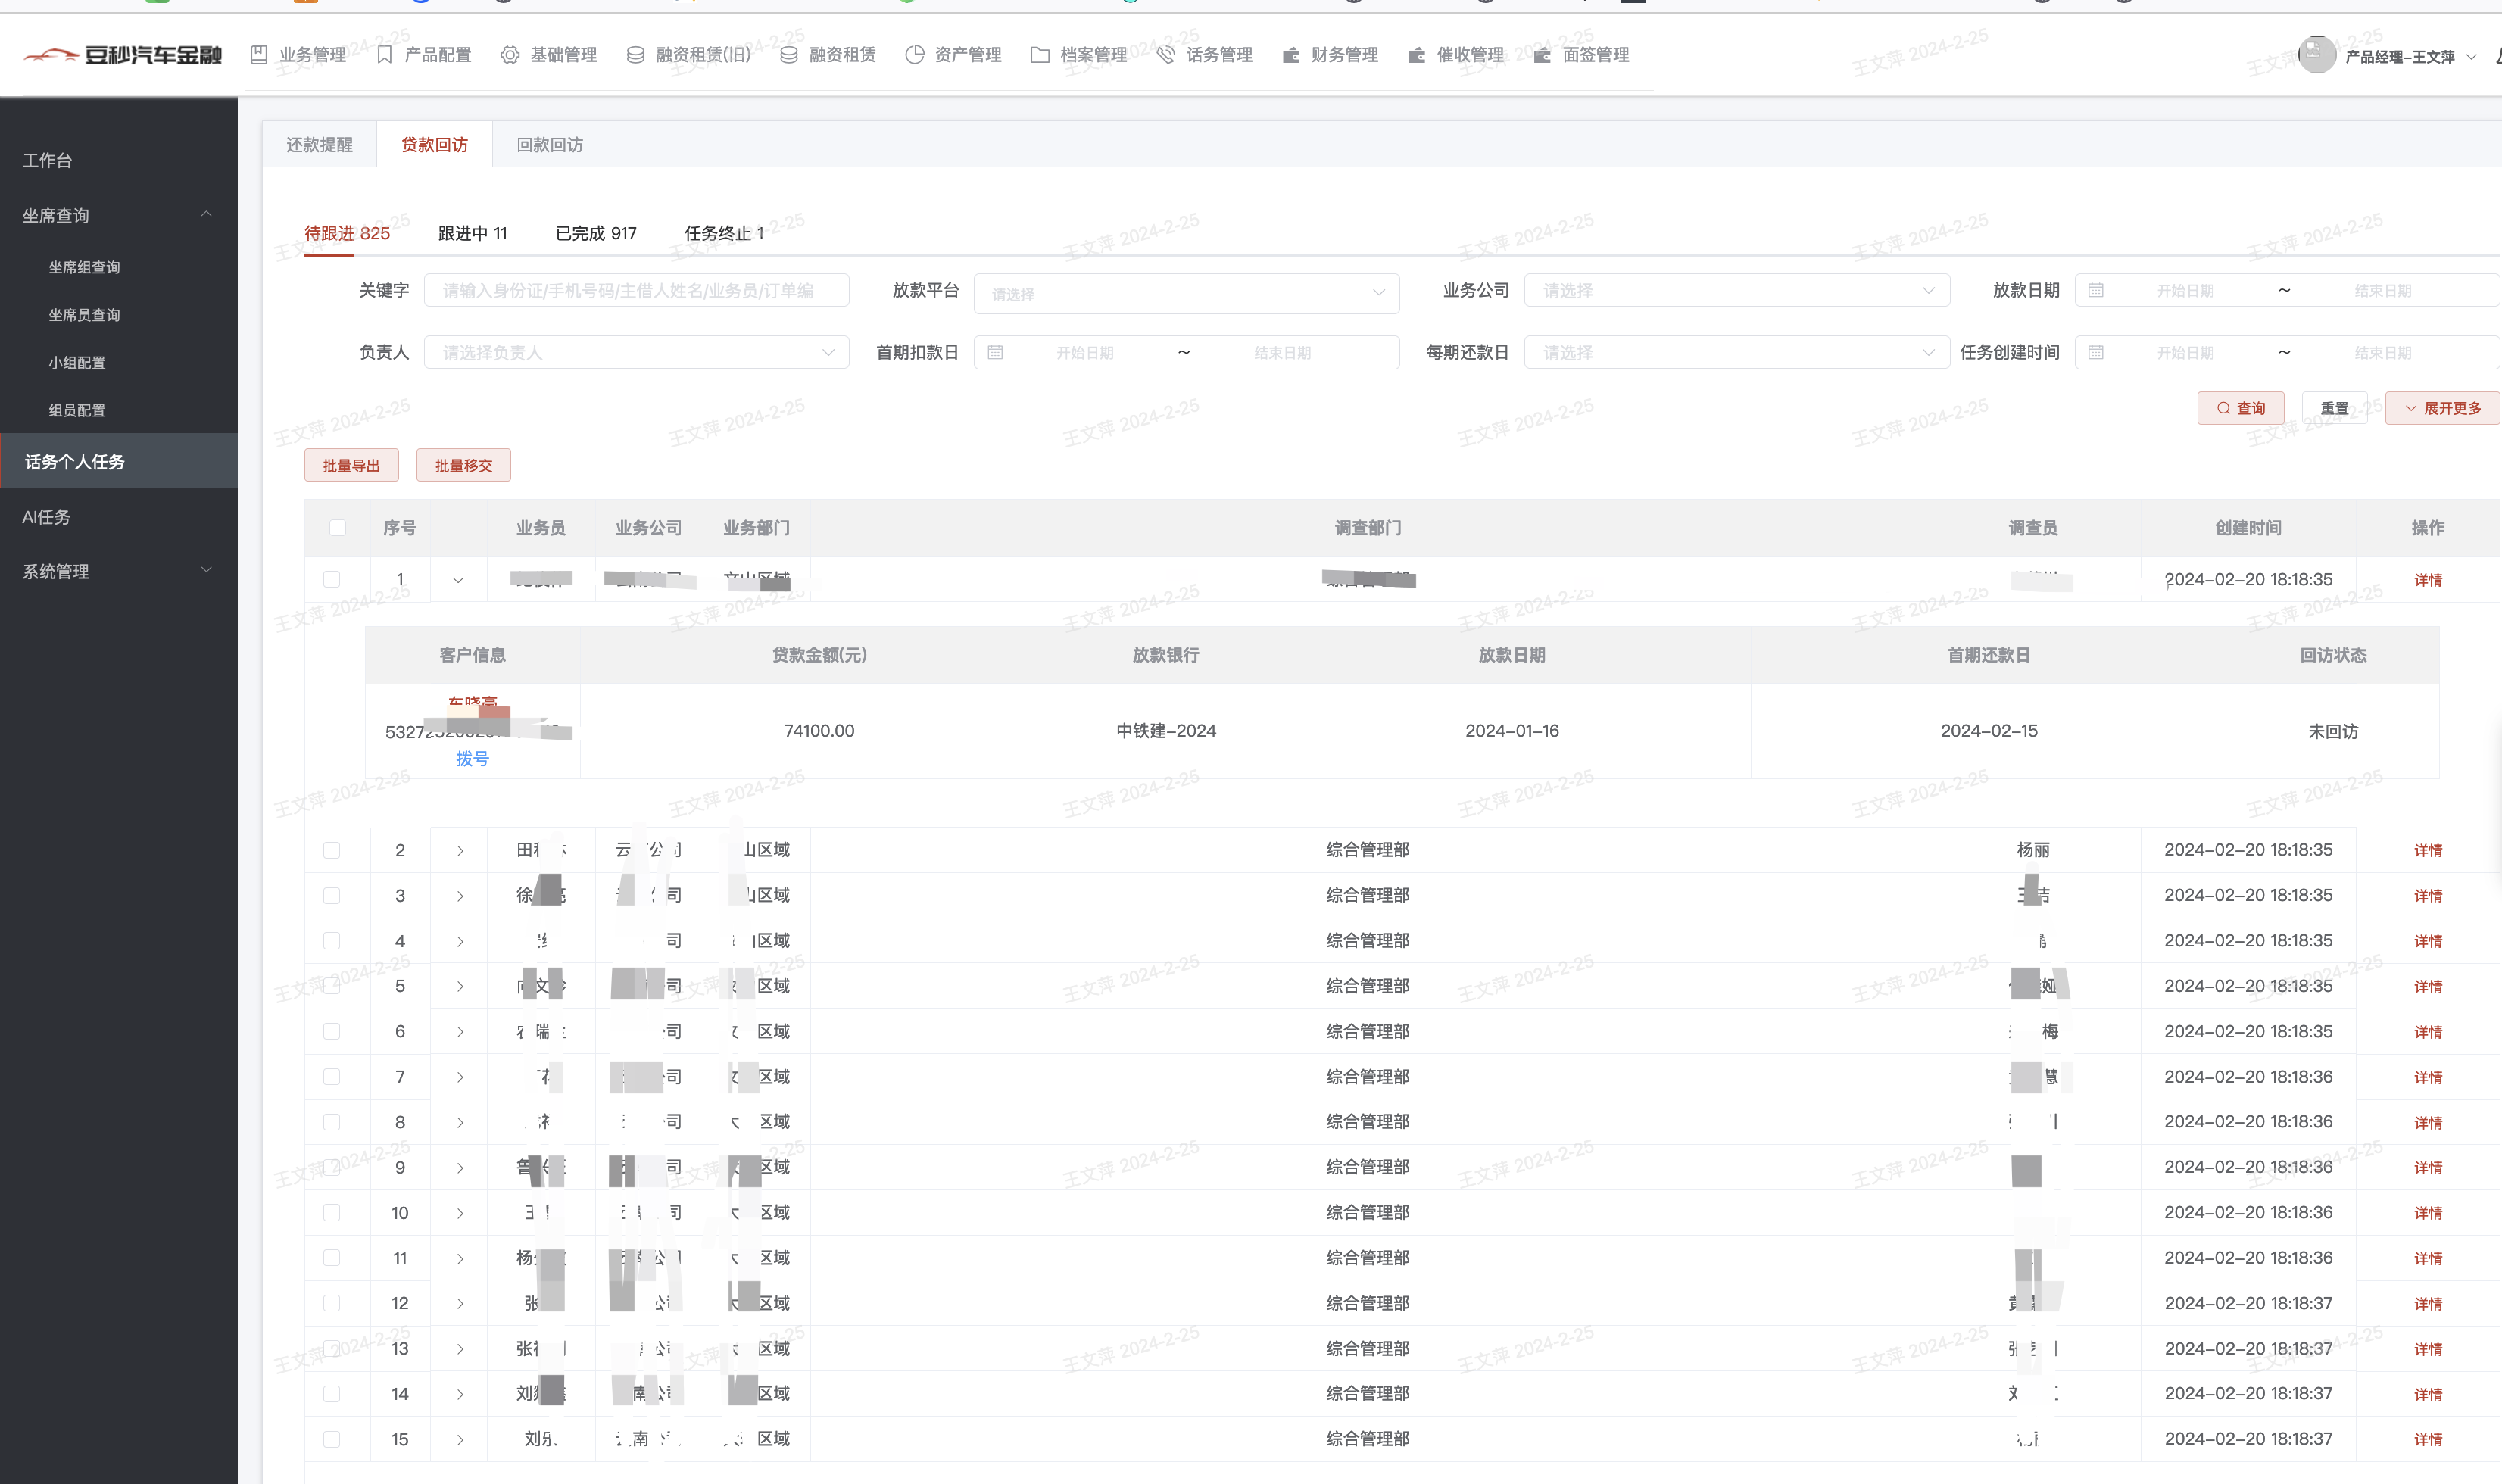Click the 产品配置 bookmark icon
The image size is (2502, 1484).
pos(384,55)
